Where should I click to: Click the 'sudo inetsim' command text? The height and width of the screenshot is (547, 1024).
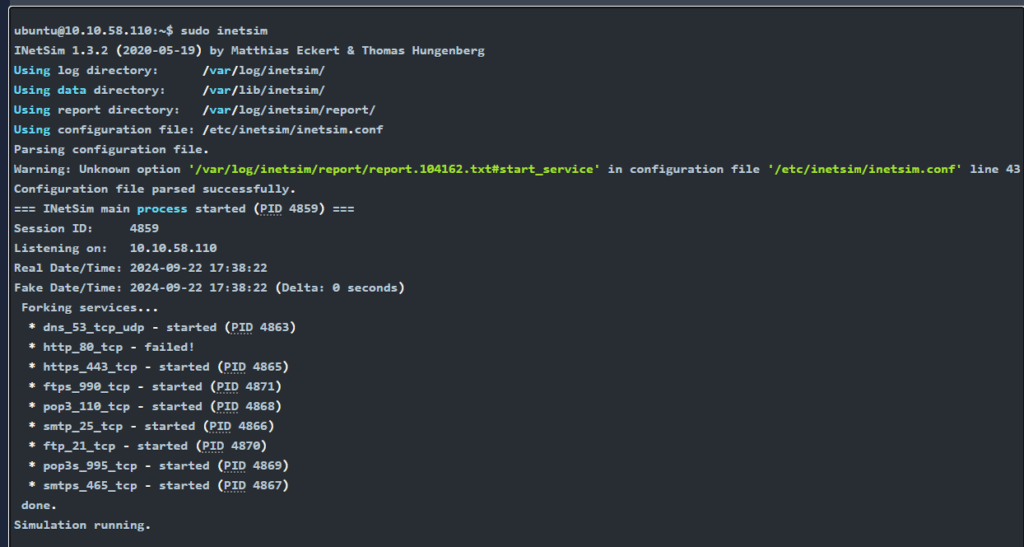point(224,31)
